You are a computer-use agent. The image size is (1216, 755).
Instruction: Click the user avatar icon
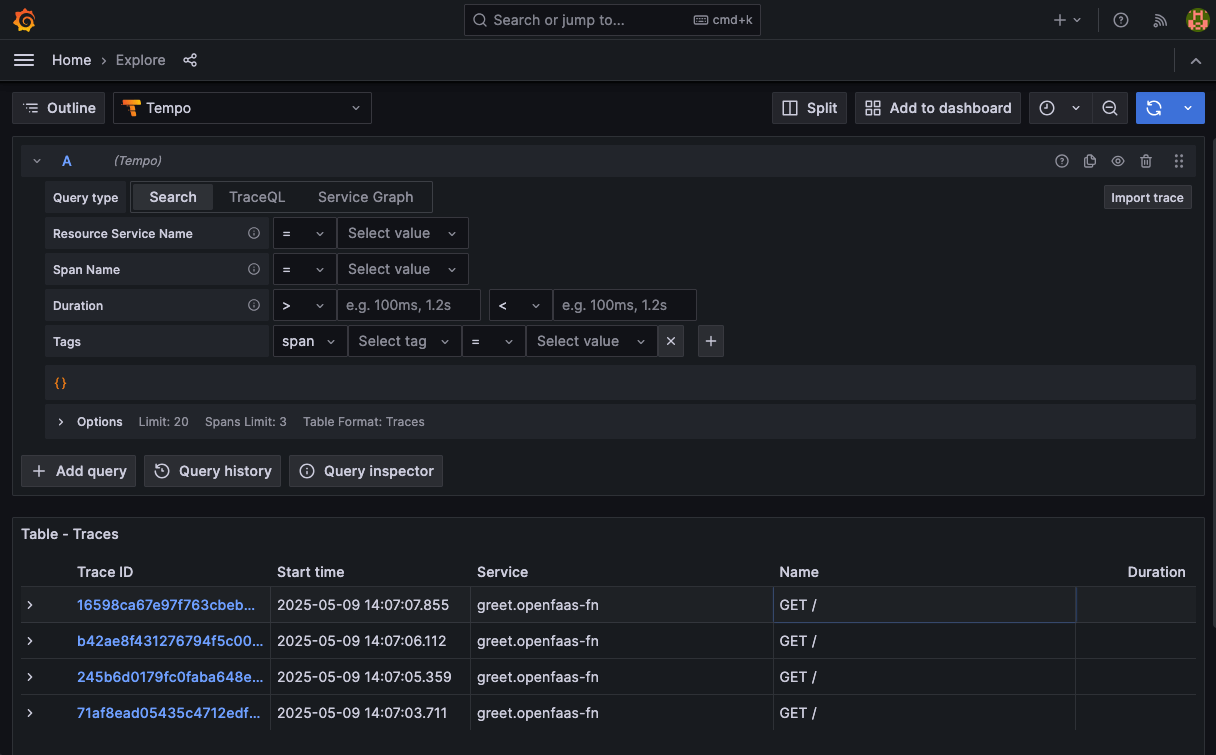[1197, 20]
